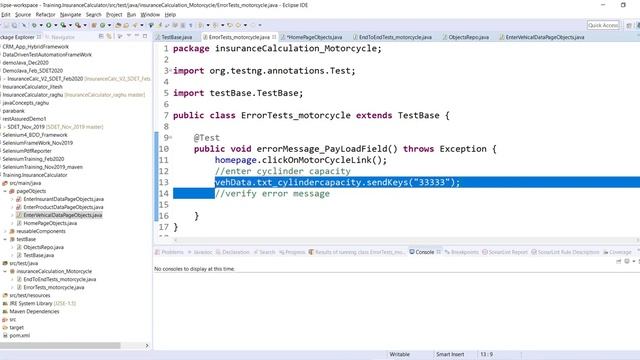Click Link with Editor icon in Package Explorer
This screenshot has height=360, width=640.
click(x=109, y=36)
